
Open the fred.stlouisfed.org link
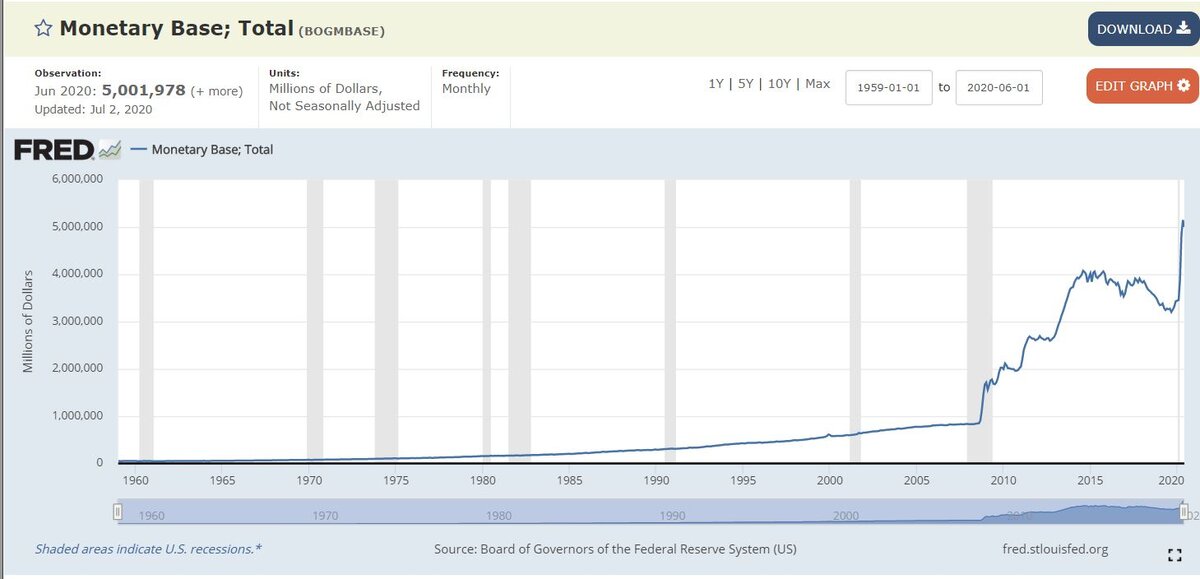coord(1054,549)
